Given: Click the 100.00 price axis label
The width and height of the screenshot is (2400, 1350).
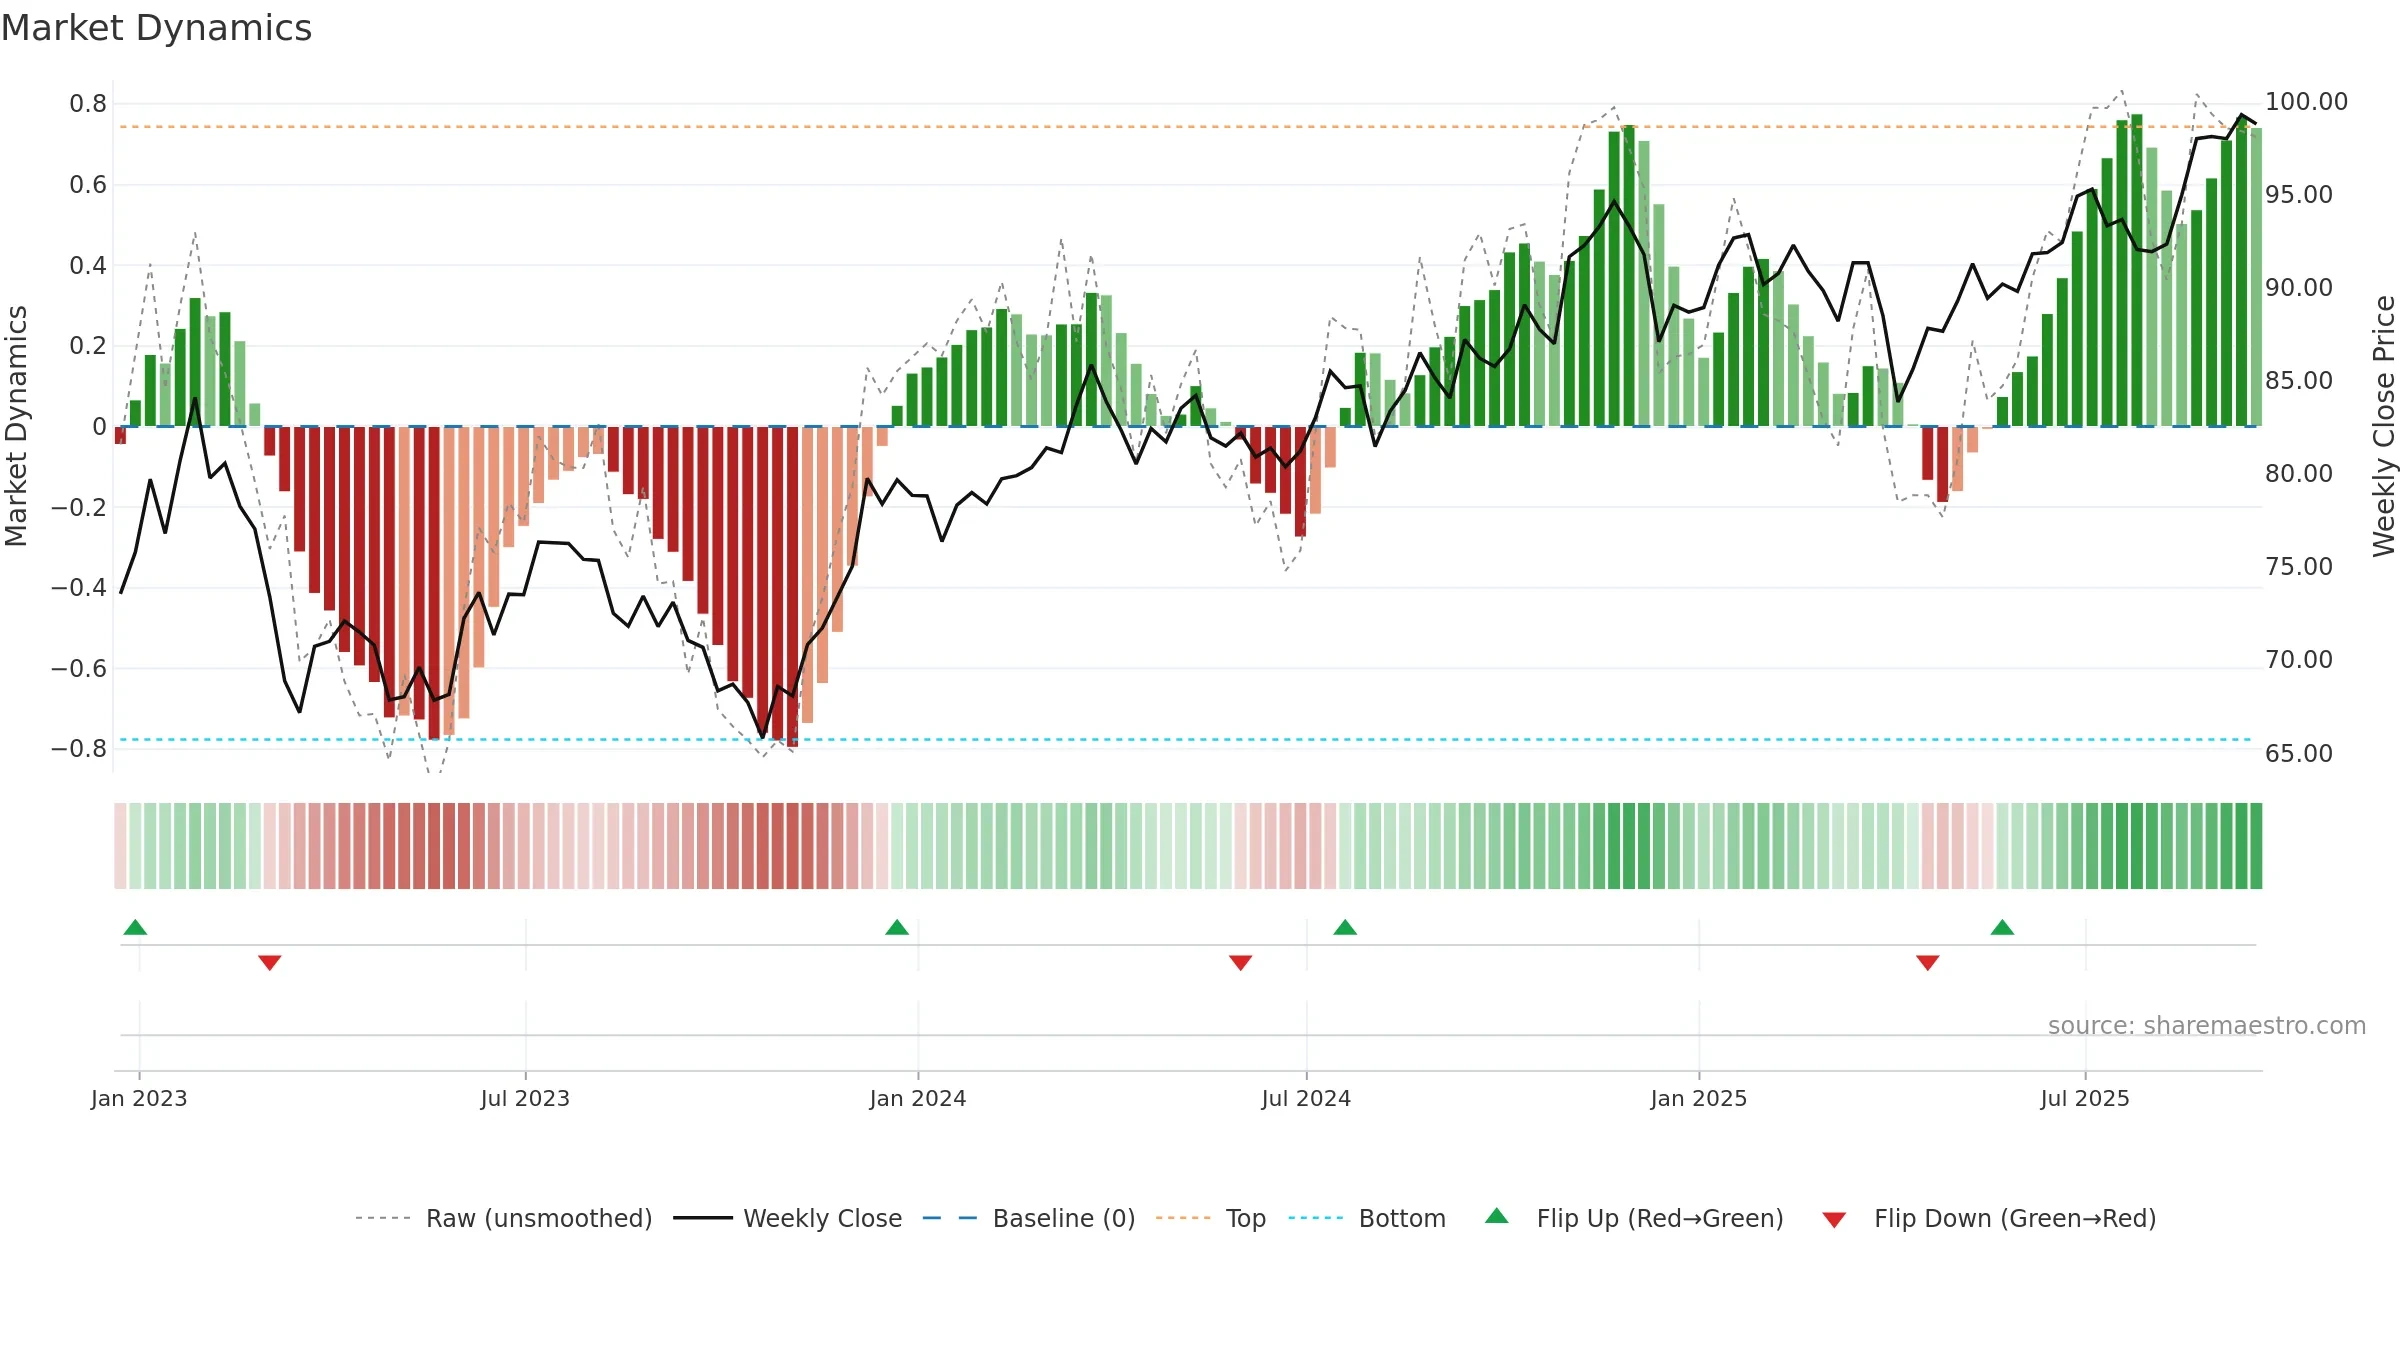Looking at the screenshot, I should [x=2306, y=102].
